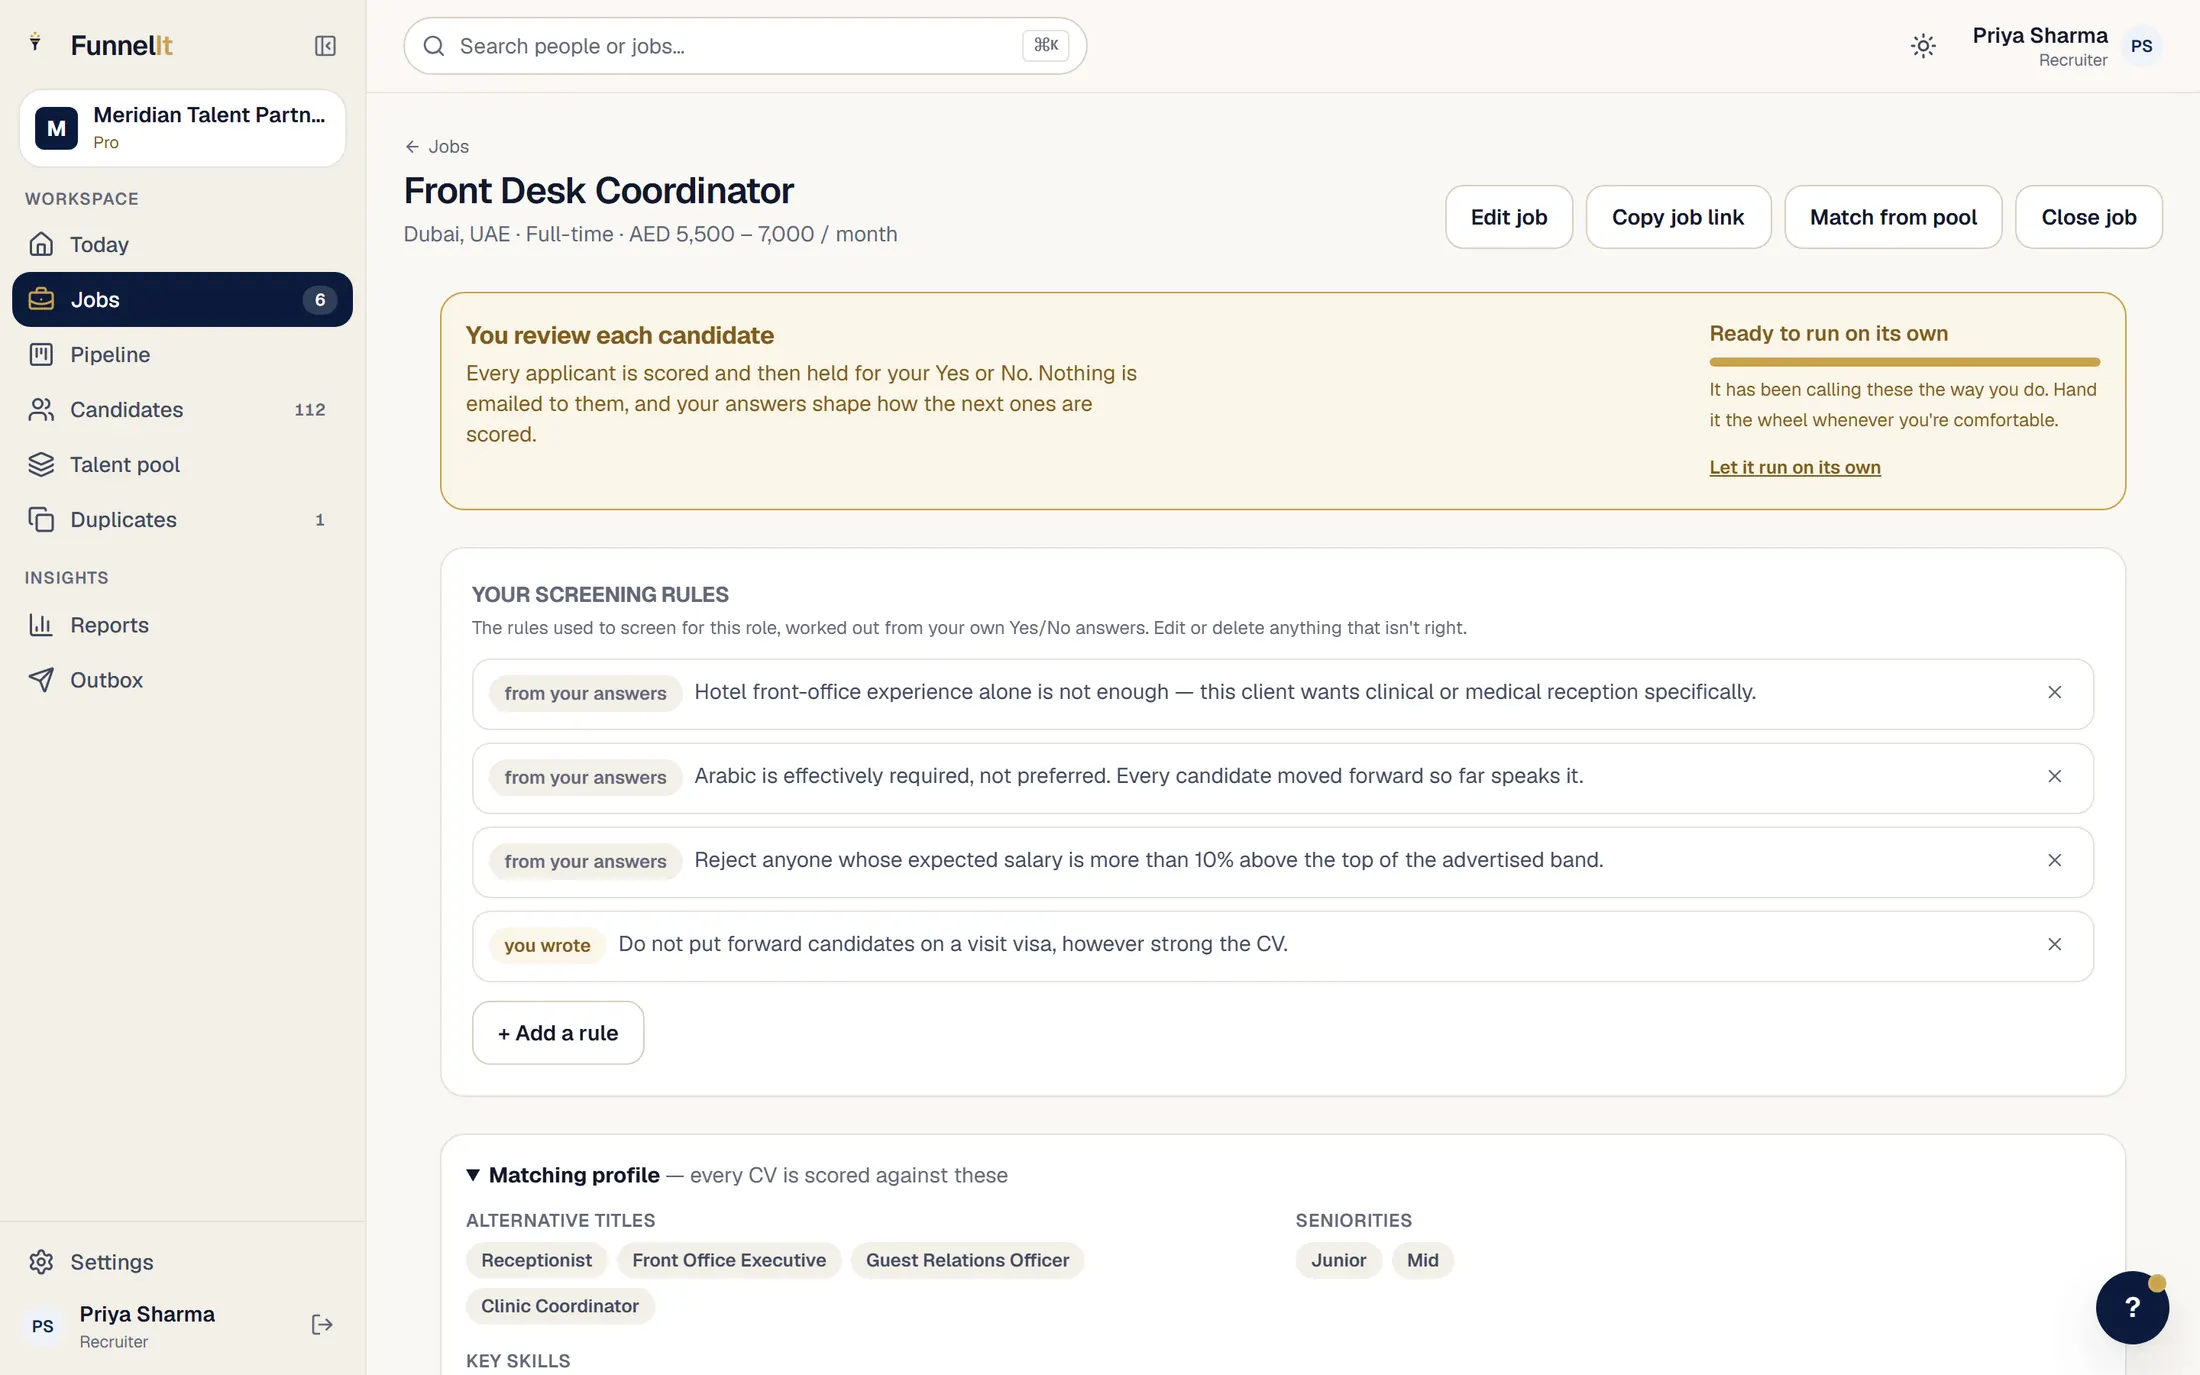
Task: Click the Ready to run progress bar
Action: tap(1904, 362)
